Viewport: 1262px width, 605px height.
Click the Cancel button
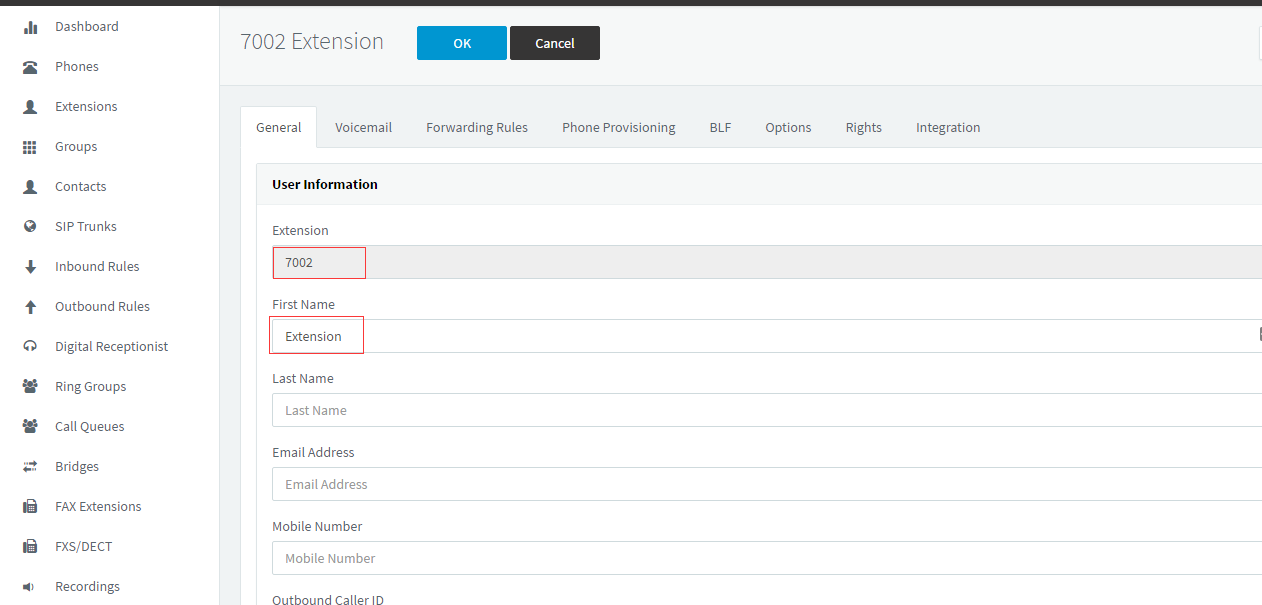pyautogui.click(x=555, y=43)
